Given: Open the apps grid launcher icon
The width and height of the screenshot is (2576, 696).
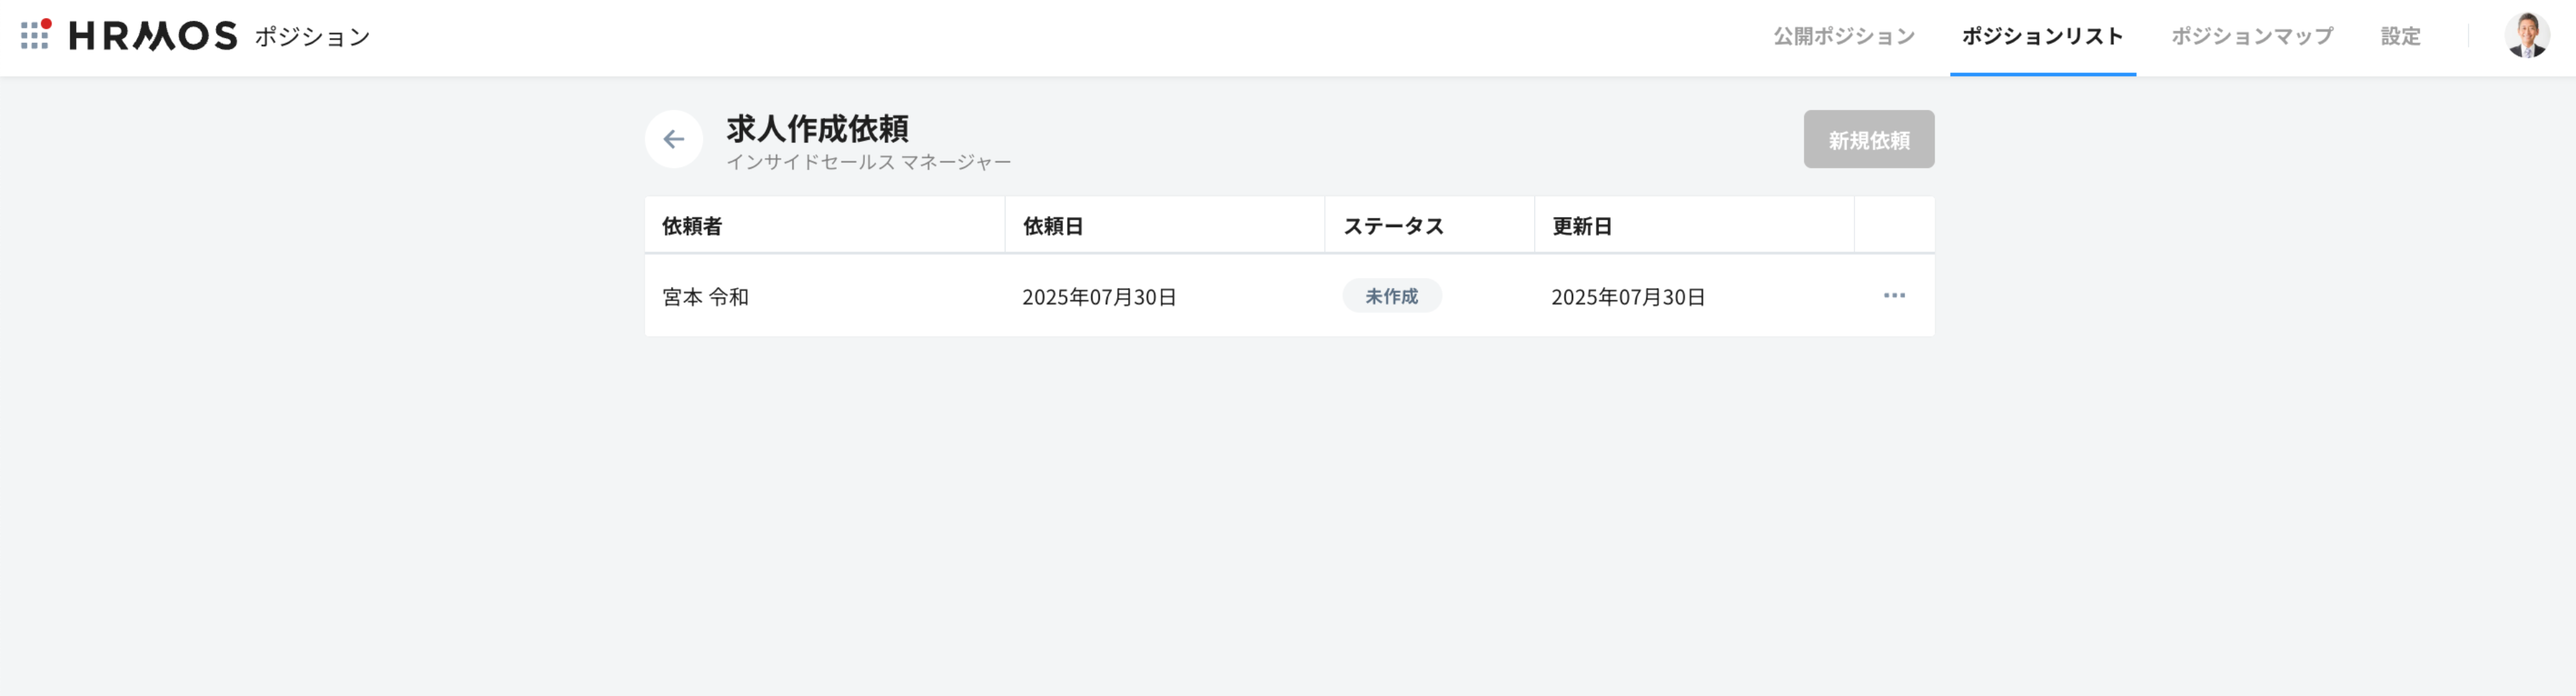Looking at the screenshot, I should [x=35, y=35].
